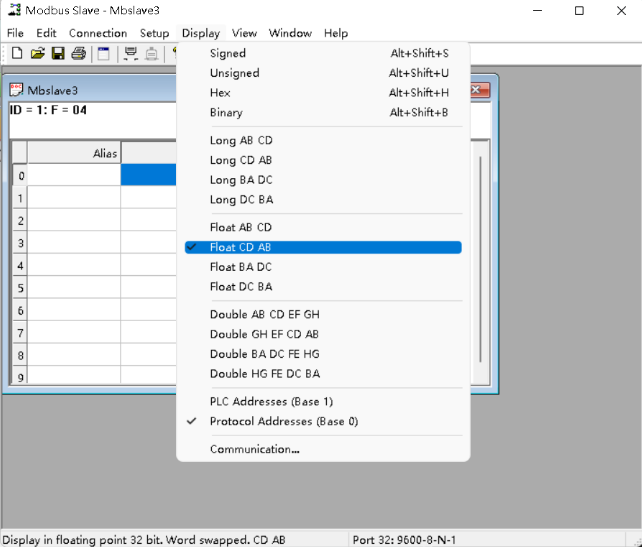This screenshot has width=642, height=547.
Task: Choose Double GH EF CD AB format
Action: click(323, 334)
